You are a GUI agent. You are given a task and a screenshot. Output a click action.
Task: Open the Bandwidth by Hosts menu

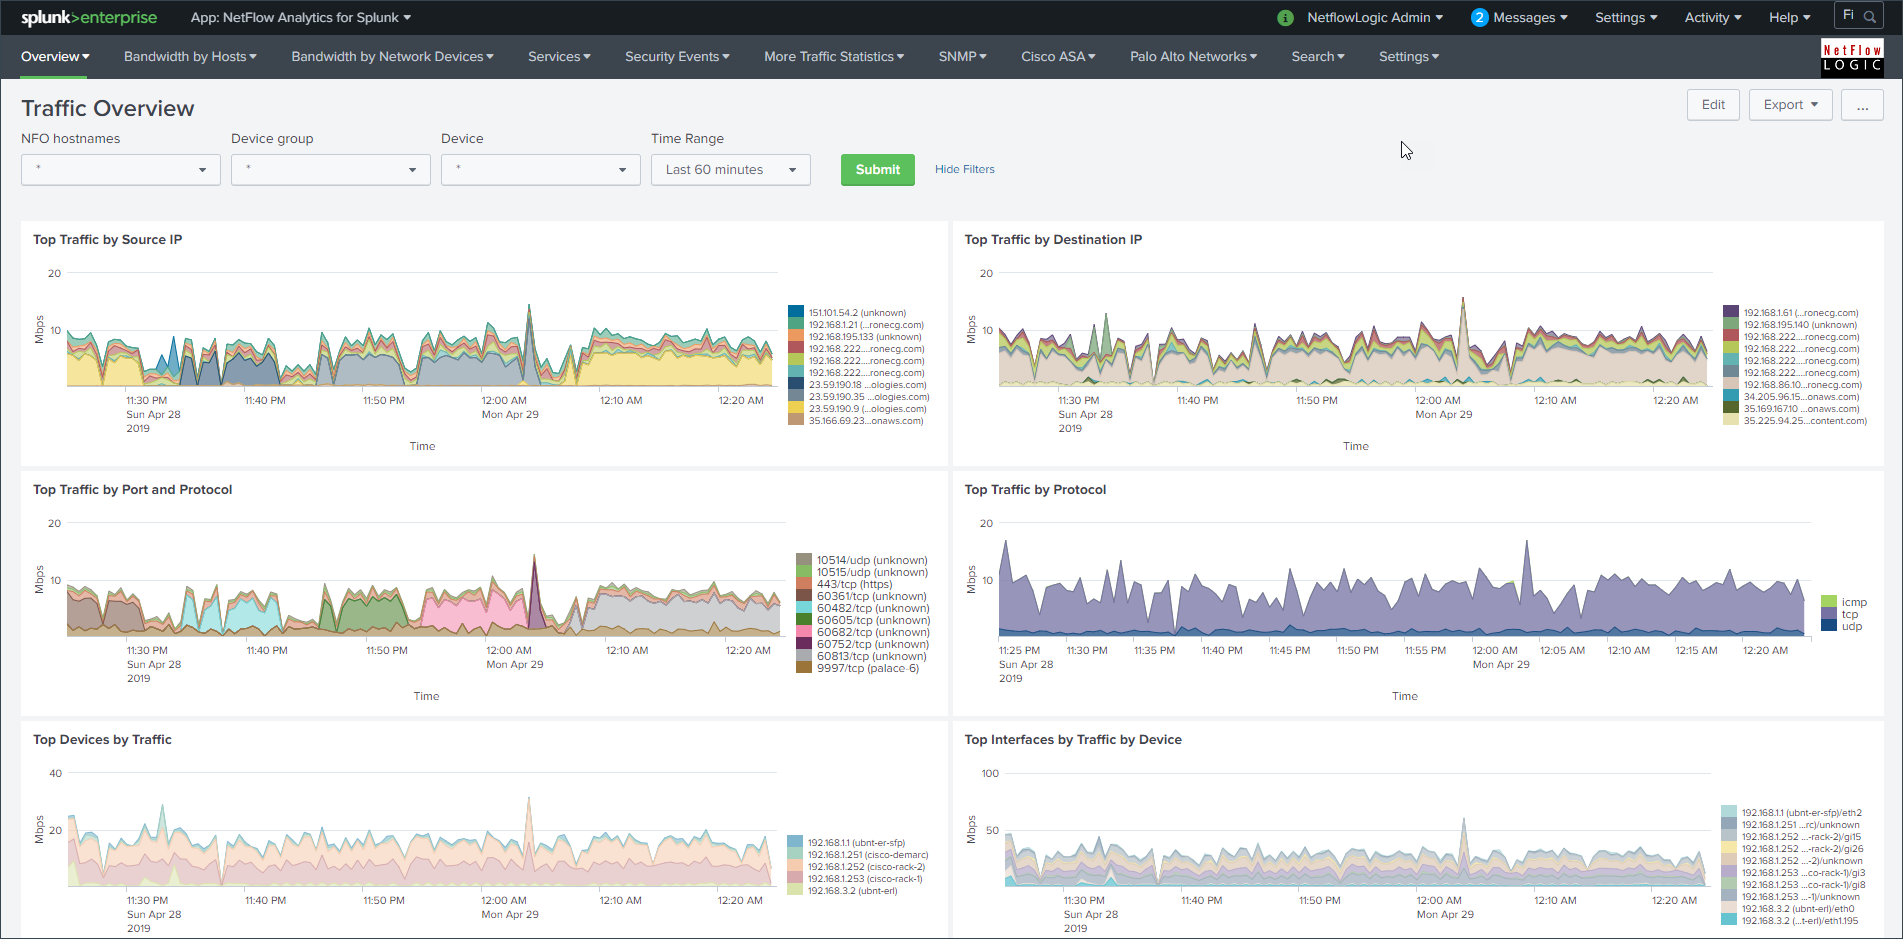point(190,57)
